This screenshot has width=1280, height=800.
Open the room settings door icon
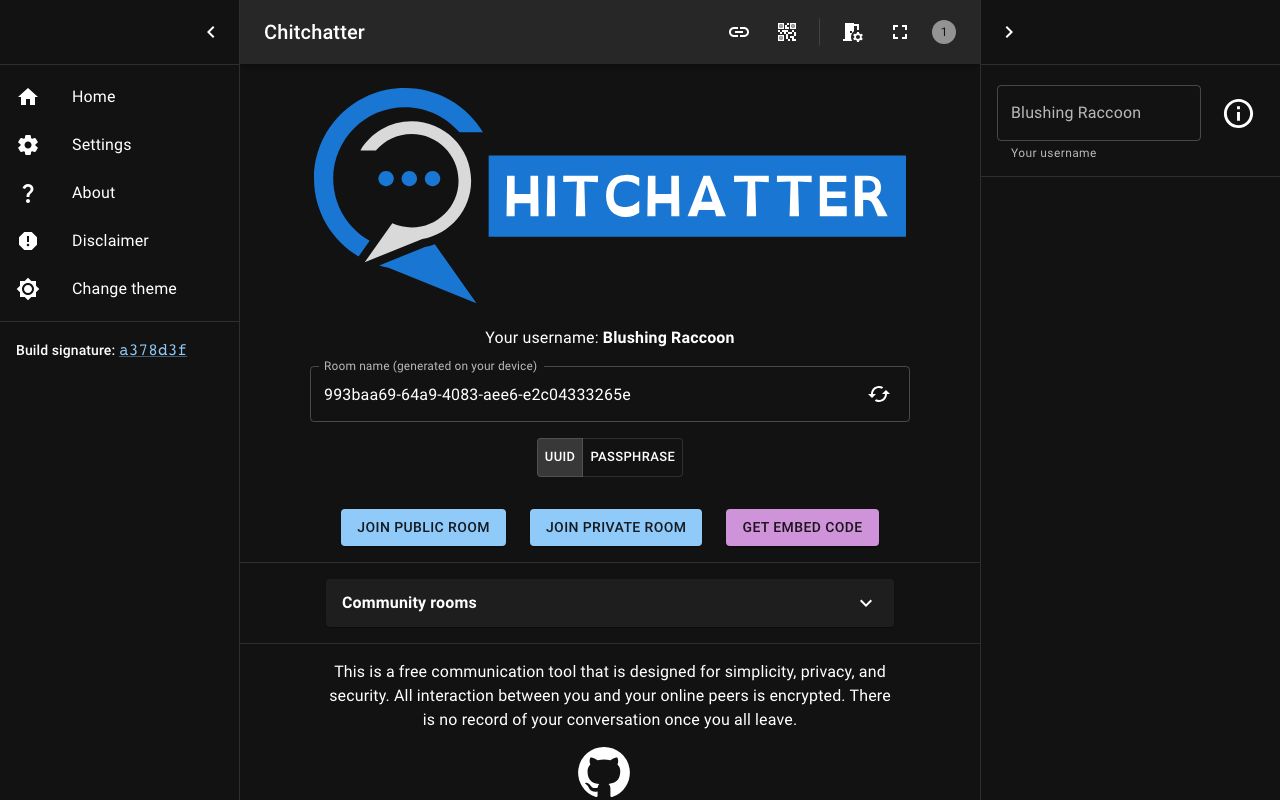852,32
